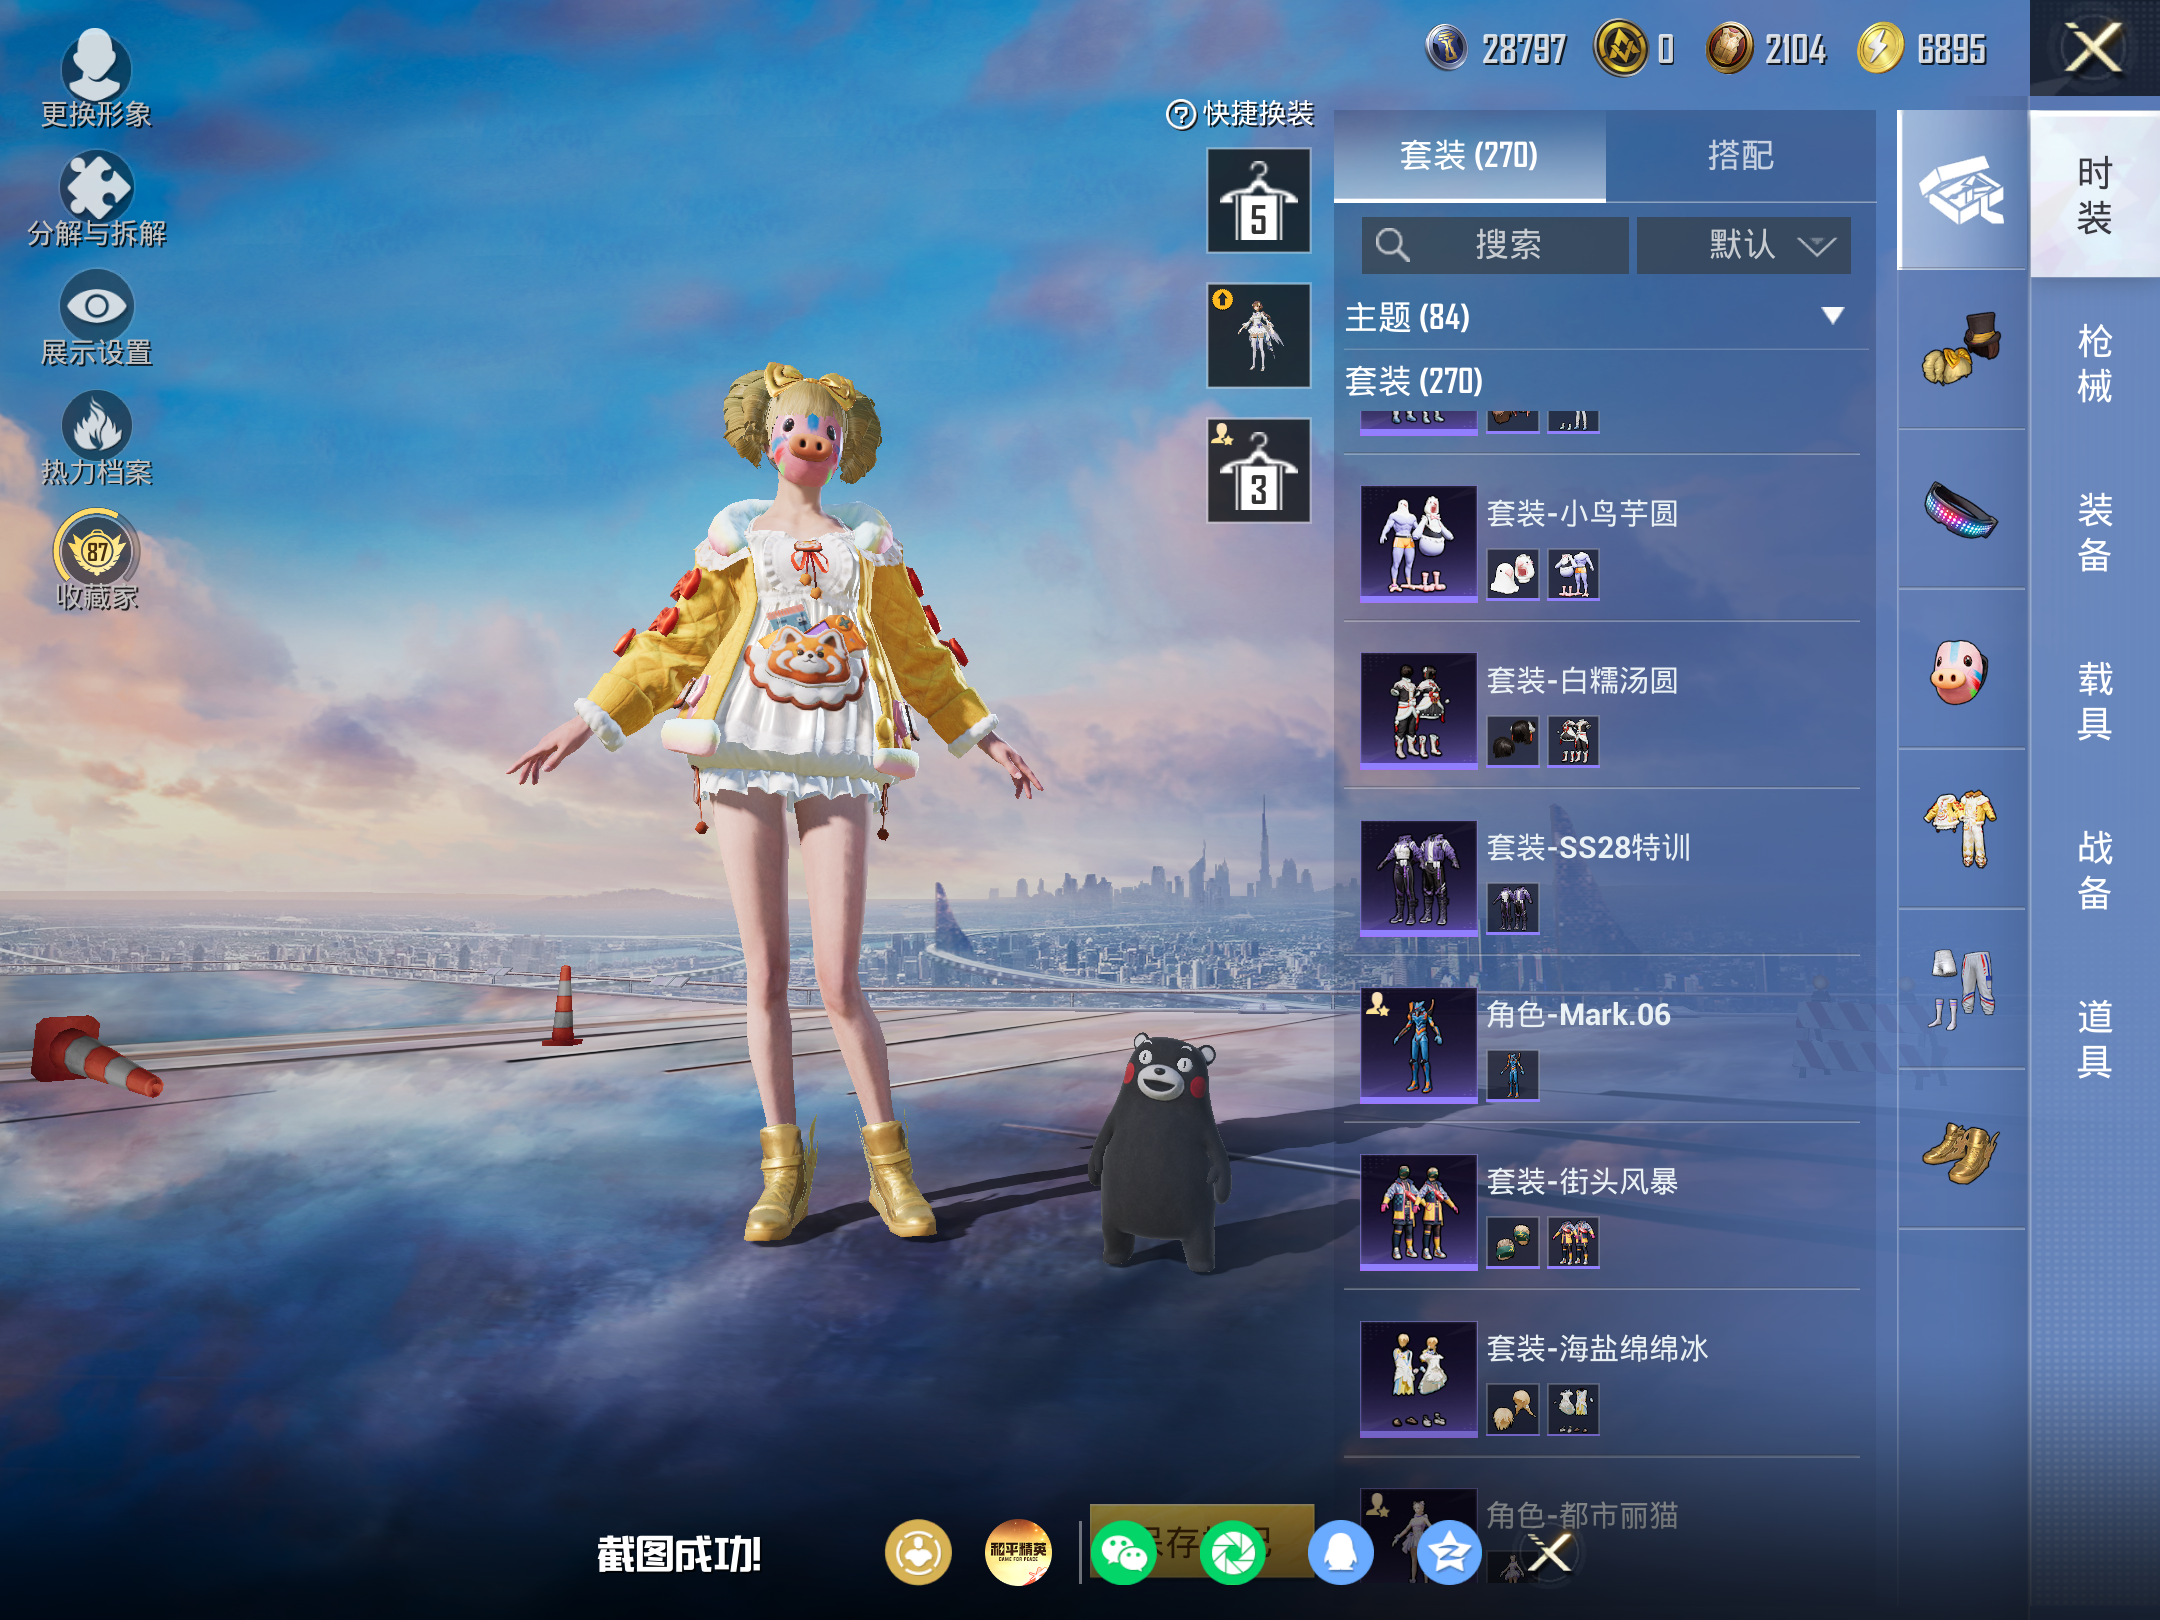Click the 搜索 search field
The image size is (2160, 1620).
[x=1494, y=245]
